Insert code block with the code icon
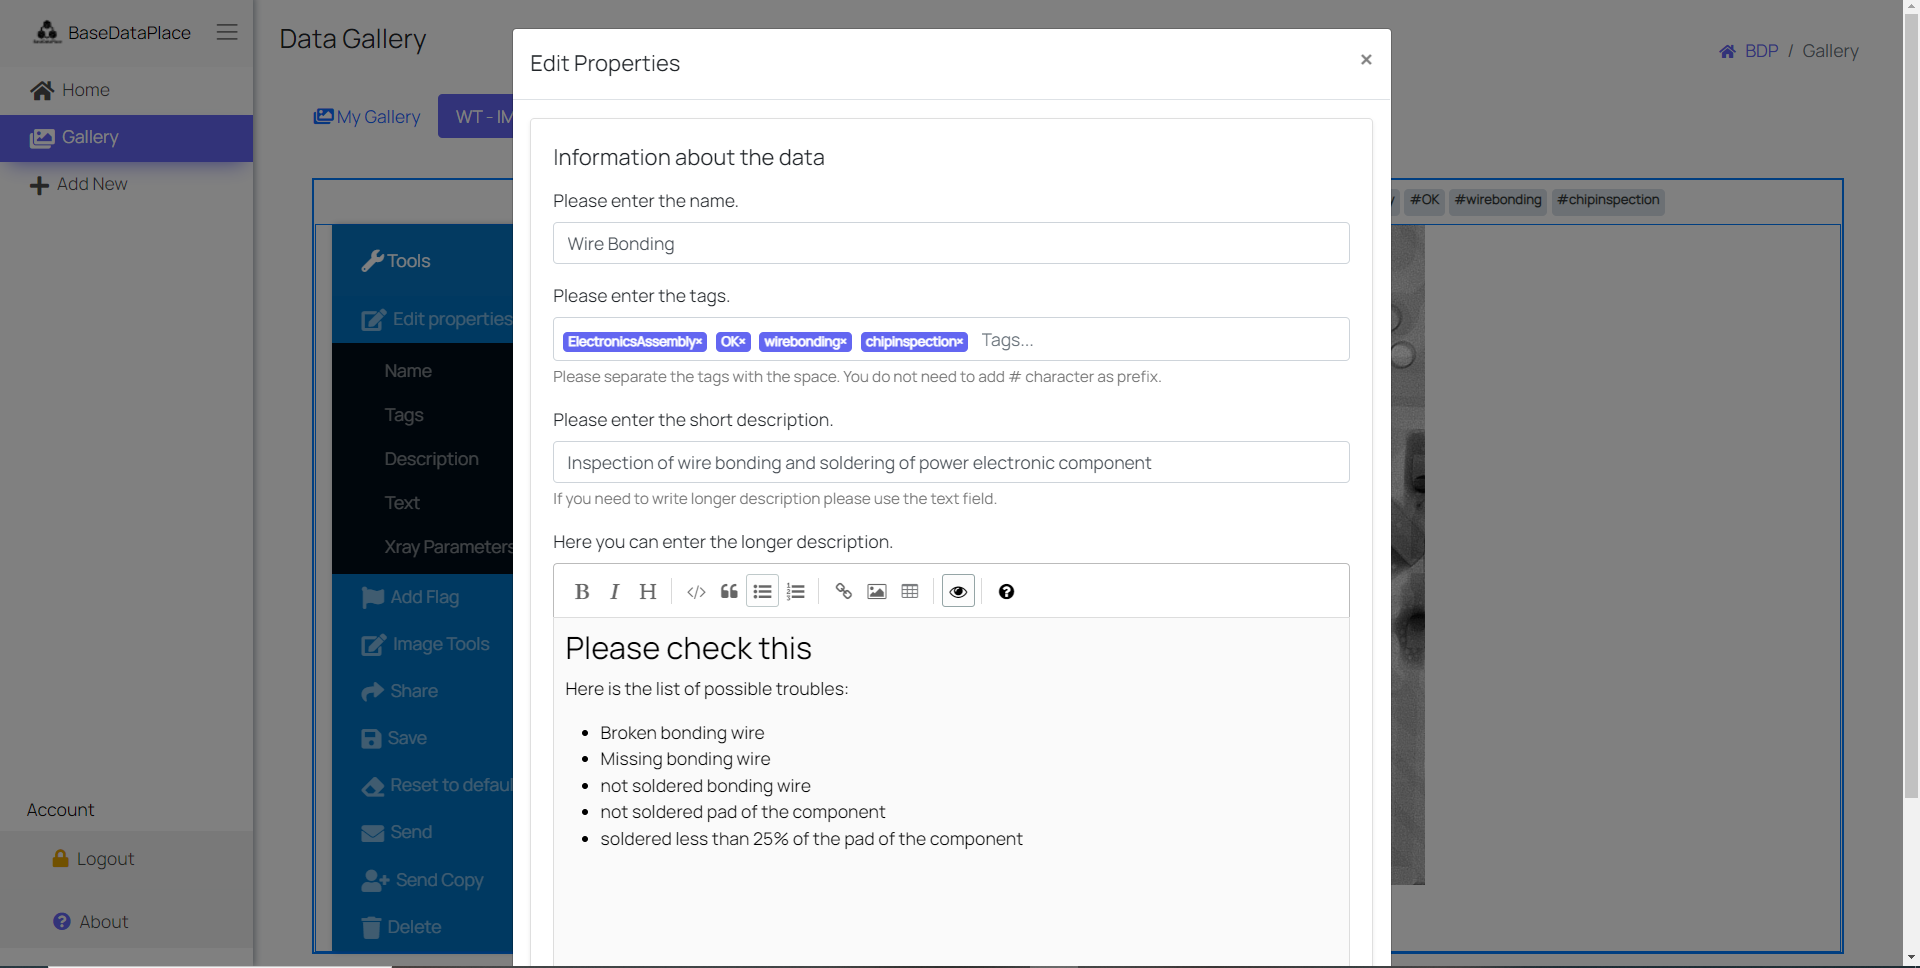The height and width of the screenshot is (968, 1920). coord(696,592)
